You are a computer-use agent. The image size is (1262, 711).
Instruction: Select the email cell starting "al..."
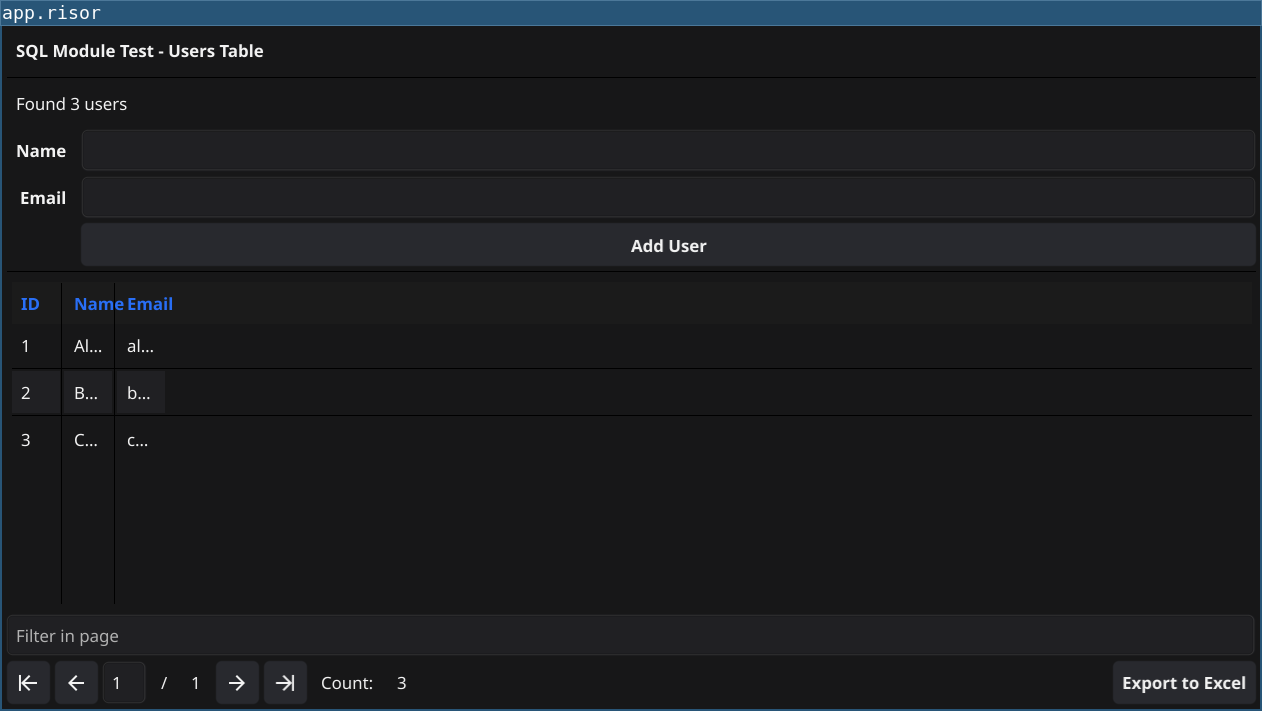pyautogui.click(x=140, y=346)
